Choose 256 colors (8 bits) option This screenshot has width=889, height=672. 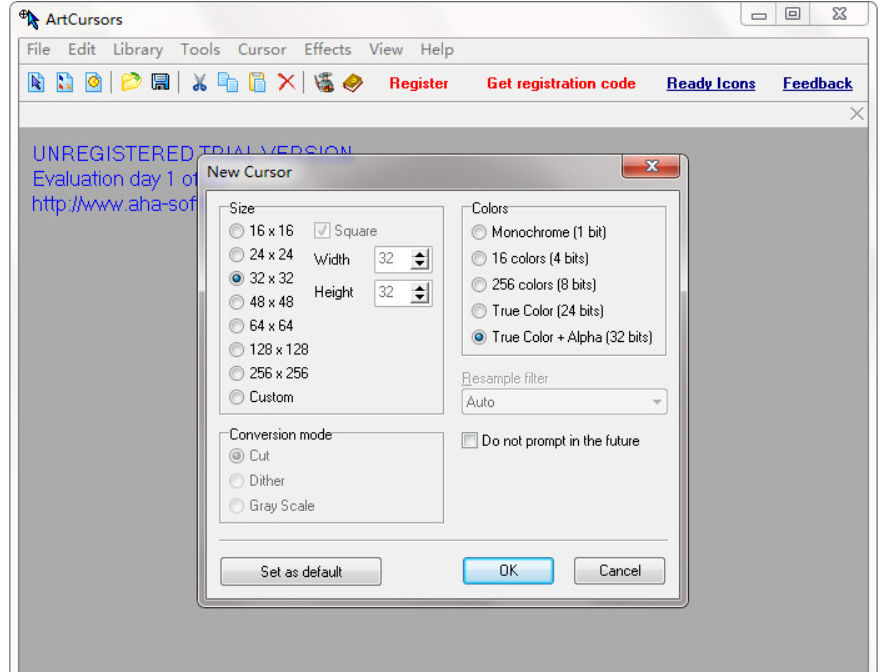pos(479,285)
